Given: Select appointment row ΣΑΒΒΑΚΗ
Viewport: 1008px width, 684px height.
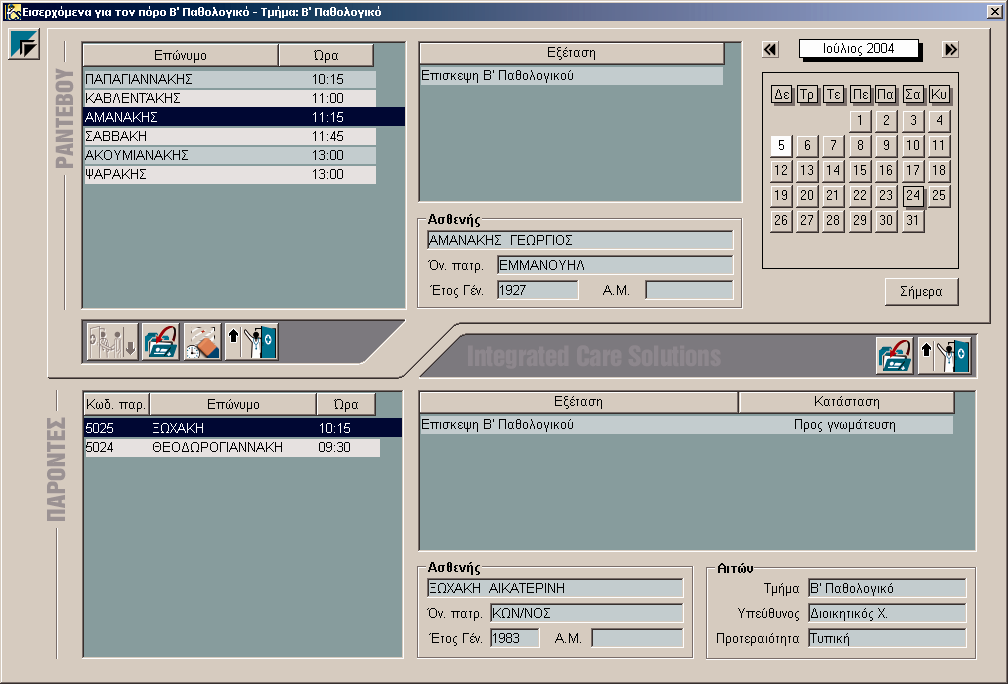Looking at the screenshot, I should (x=230, y=136).
